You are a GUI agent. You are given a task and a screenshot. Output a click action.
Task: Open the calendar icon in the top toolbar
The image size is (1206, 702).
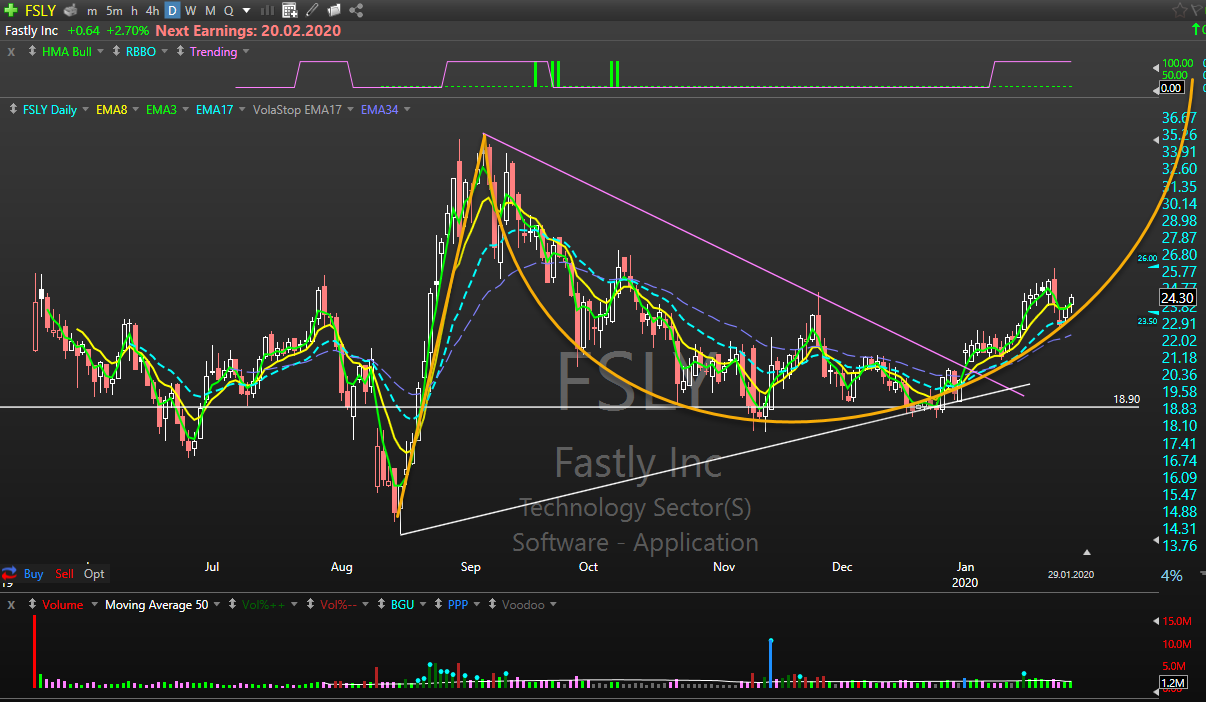coord(289,11)
